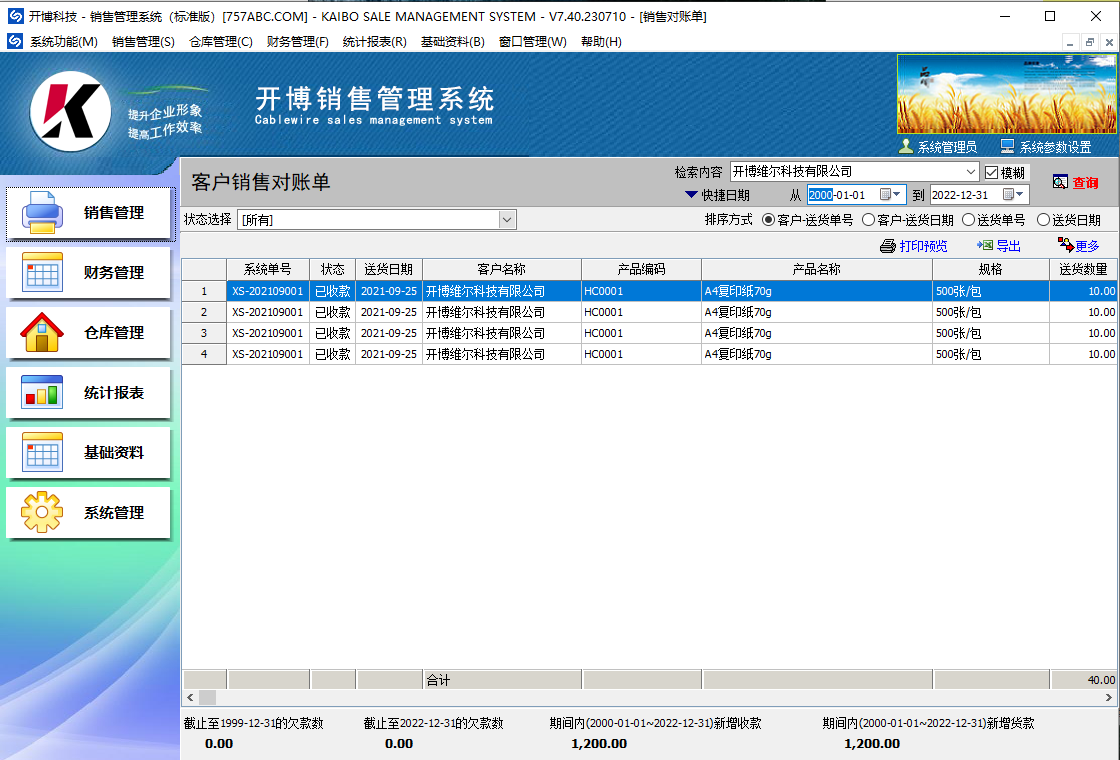Click the 导出 export icon
The width and height of the screenshot is (1120, 760).
pos(985,245)
